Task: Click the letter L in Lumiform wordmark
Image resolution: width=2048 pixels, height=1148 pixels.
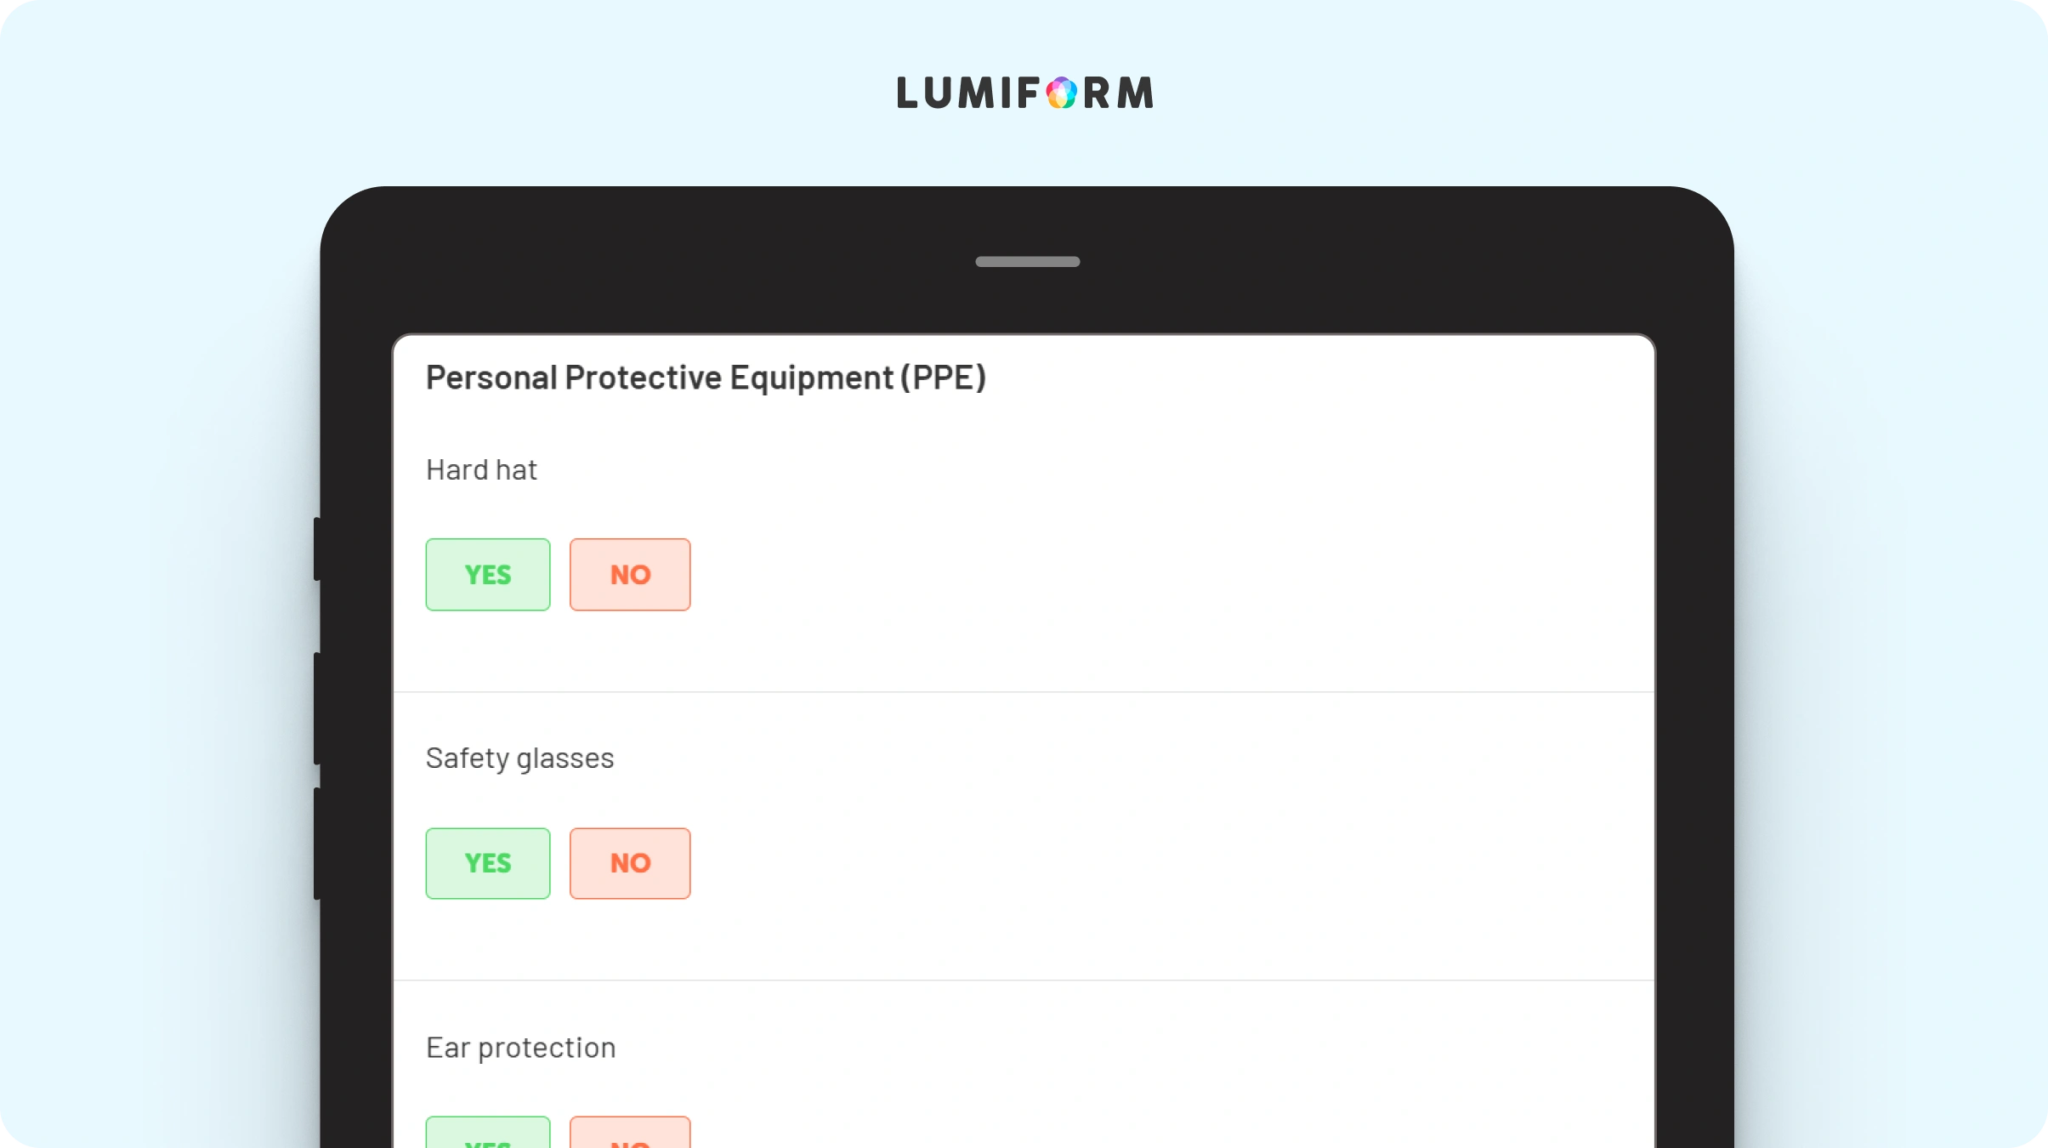Action: [906, 93]
